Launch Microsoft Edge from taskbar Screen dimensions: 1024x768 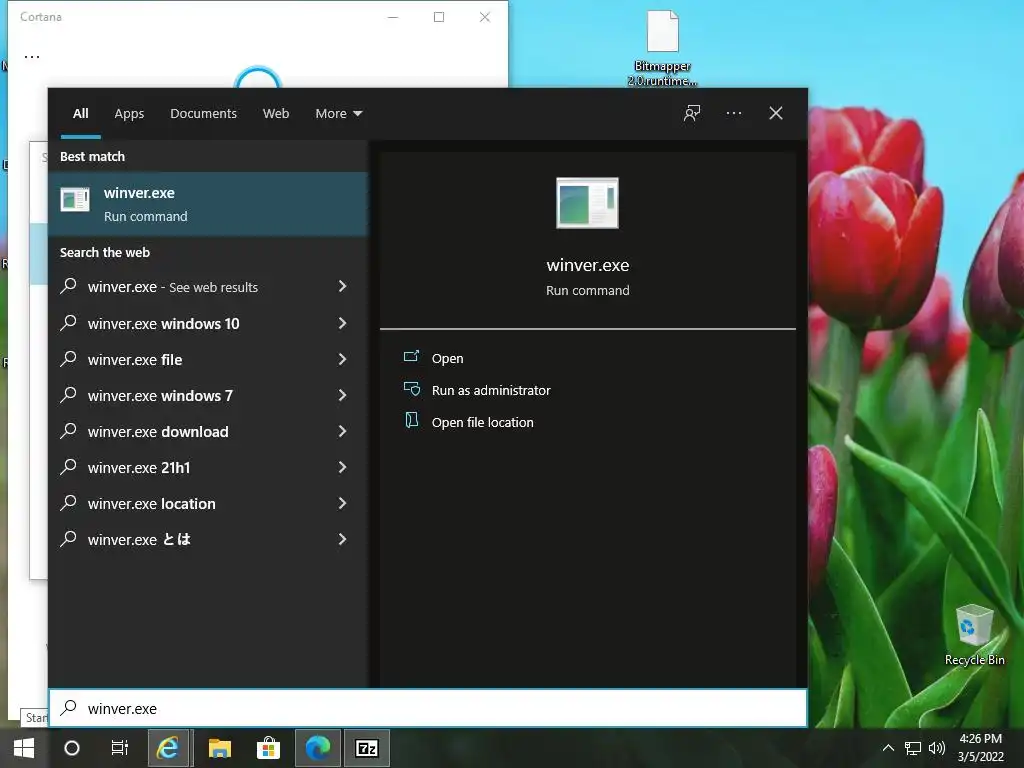318,748
